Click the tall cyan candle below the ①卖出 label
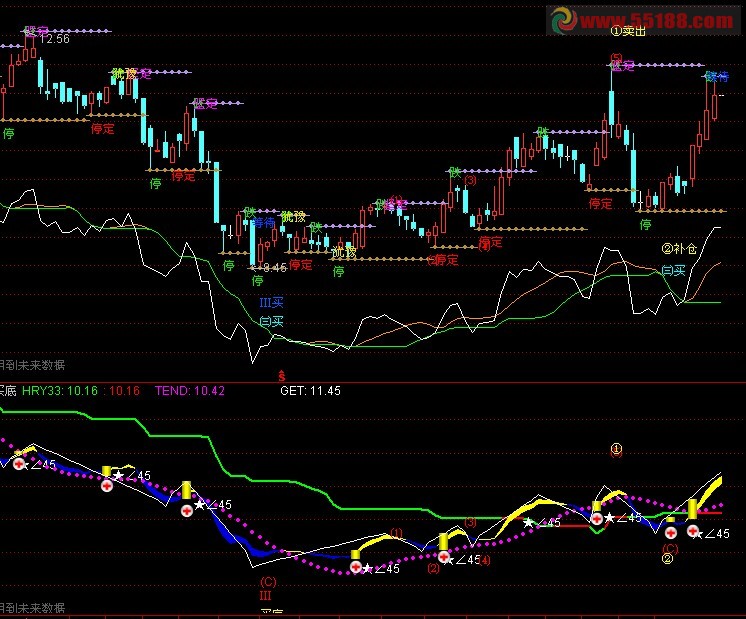Viewport: 746px width, 619px height. tap(611, 108)
